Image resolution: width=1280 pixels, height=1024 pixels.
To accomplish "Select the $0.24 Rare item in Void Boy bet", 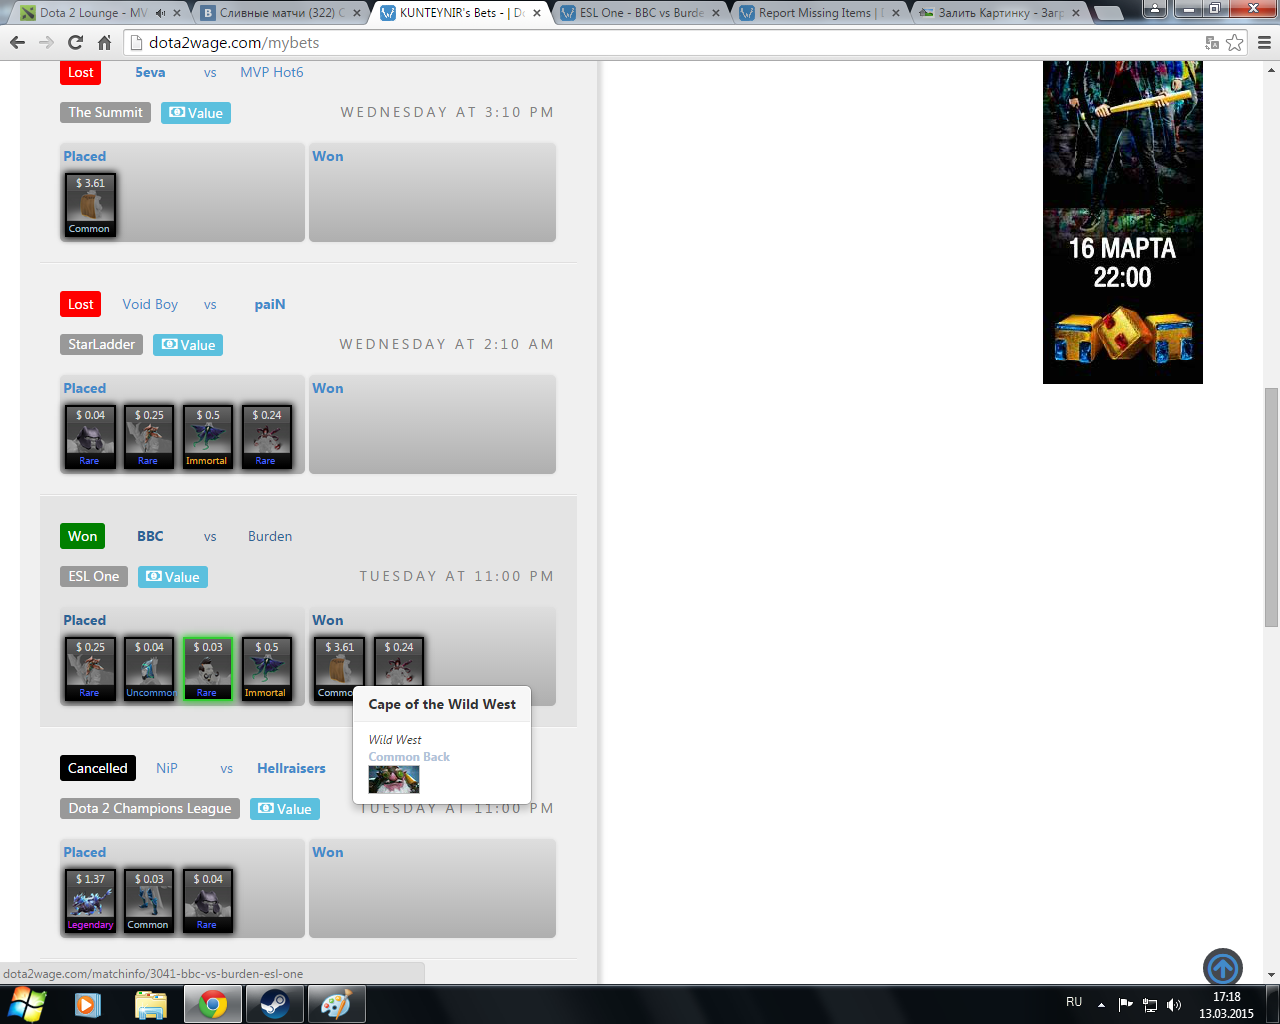I will tap(266, 437).
